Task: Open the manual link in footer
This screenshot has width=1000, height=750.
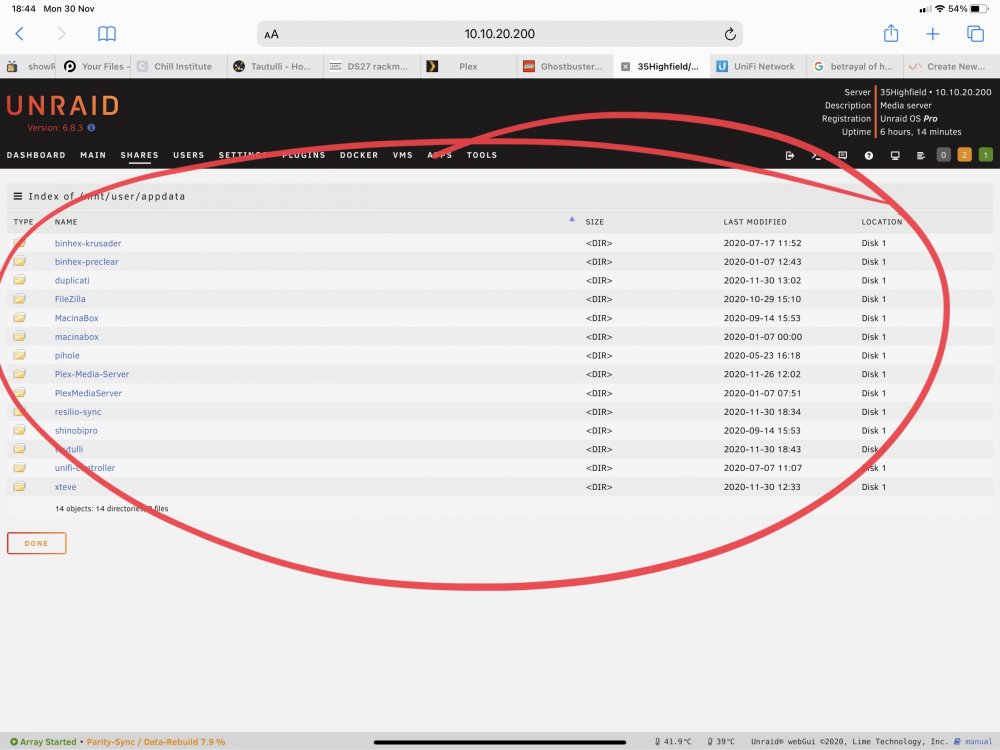Action: [978, 742]
